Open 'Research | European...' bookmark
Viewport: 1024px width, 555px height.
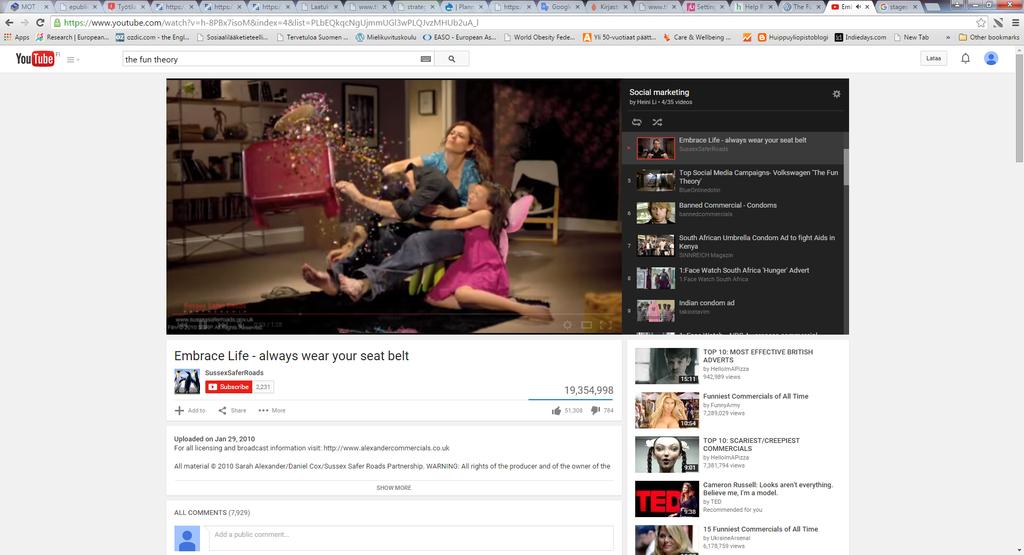[x=72, y=37]
